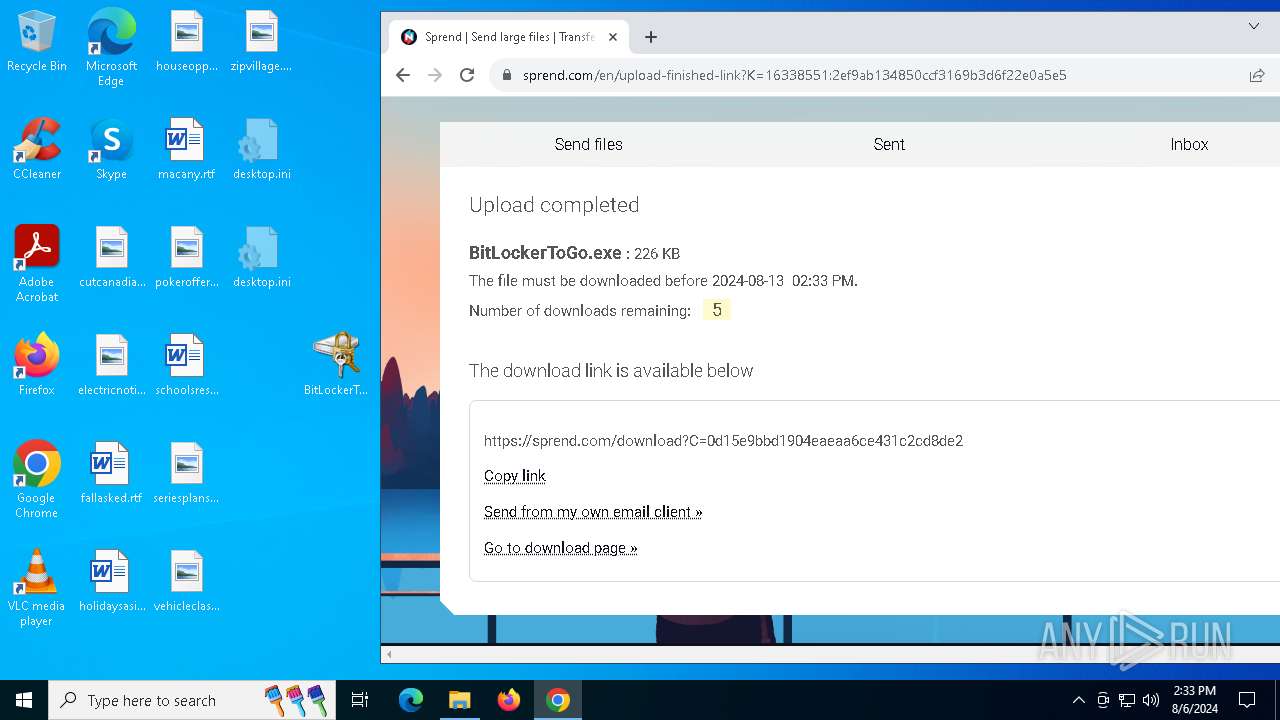Show hidden system tray icons
This screenshot has width=1280, height=720.
1078,700
